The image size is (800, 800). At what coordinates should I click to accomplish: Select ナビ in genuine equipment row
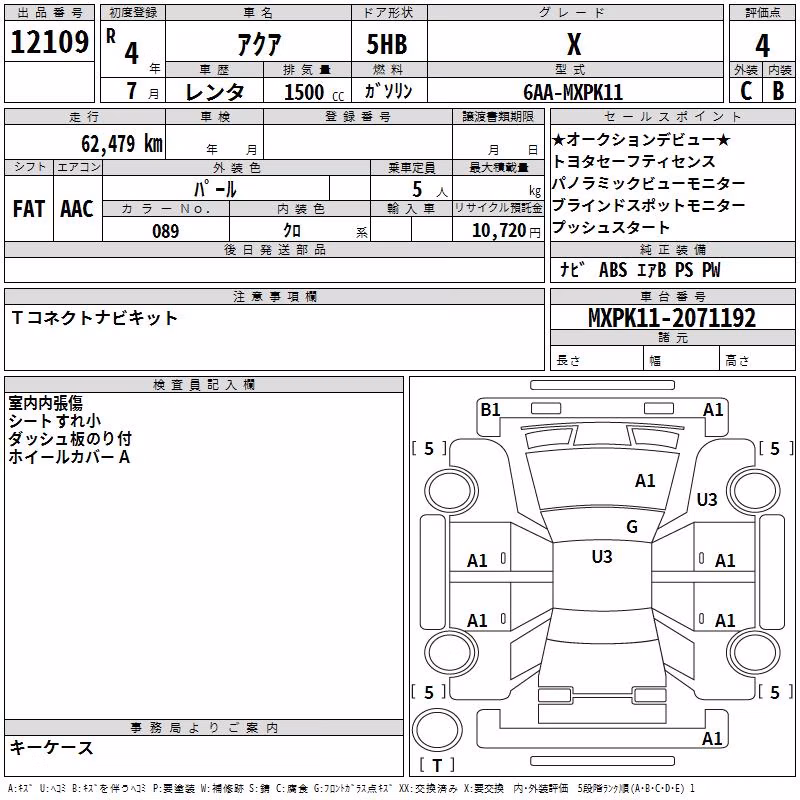[571, 270]
